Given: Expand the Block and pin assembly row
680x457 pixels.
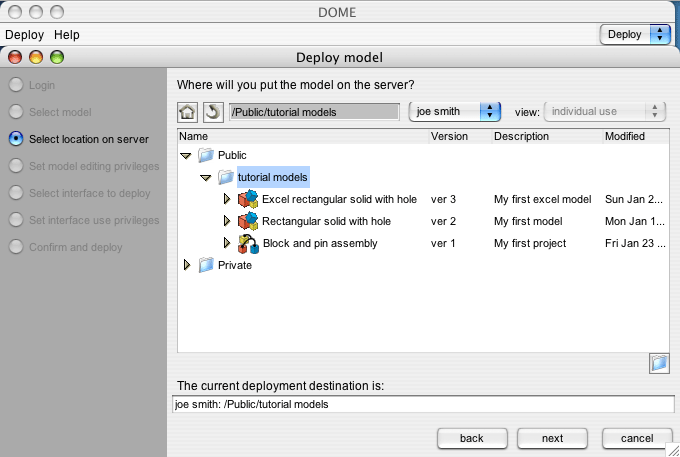Looking at the screenshot, I should 226,243.
